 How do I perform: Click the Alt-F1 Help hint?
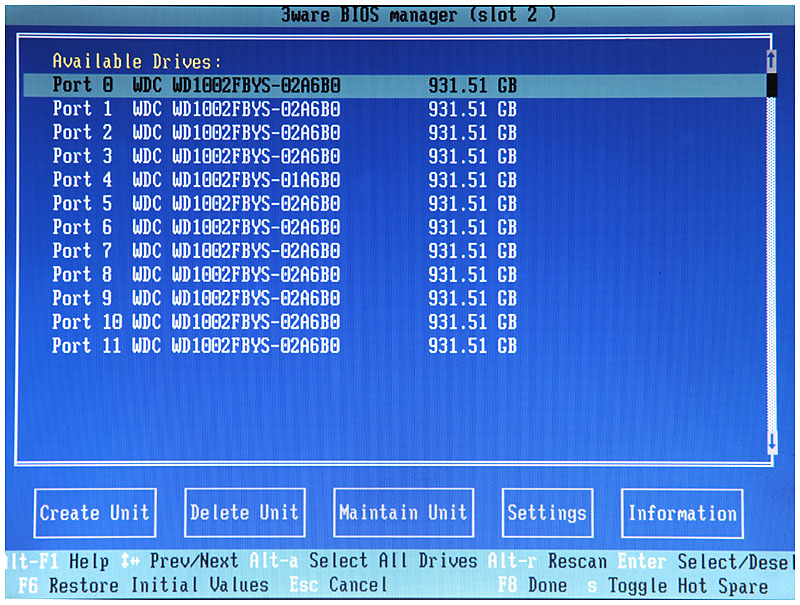point(58,562)
